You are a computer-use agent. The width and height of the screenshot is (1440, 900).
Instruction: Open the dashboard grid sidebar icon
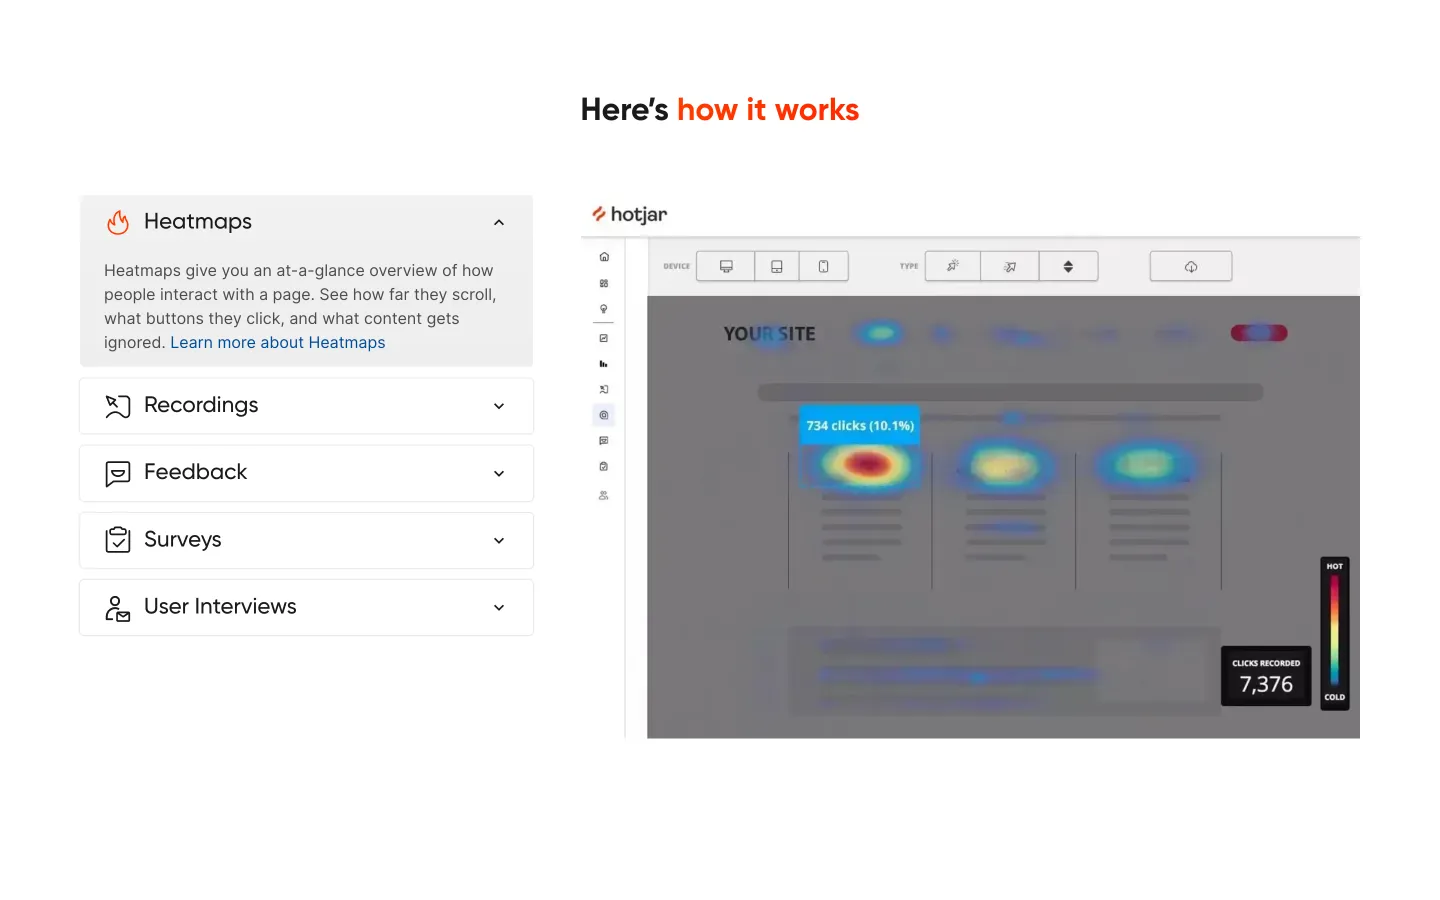click(x=604, y=283)
